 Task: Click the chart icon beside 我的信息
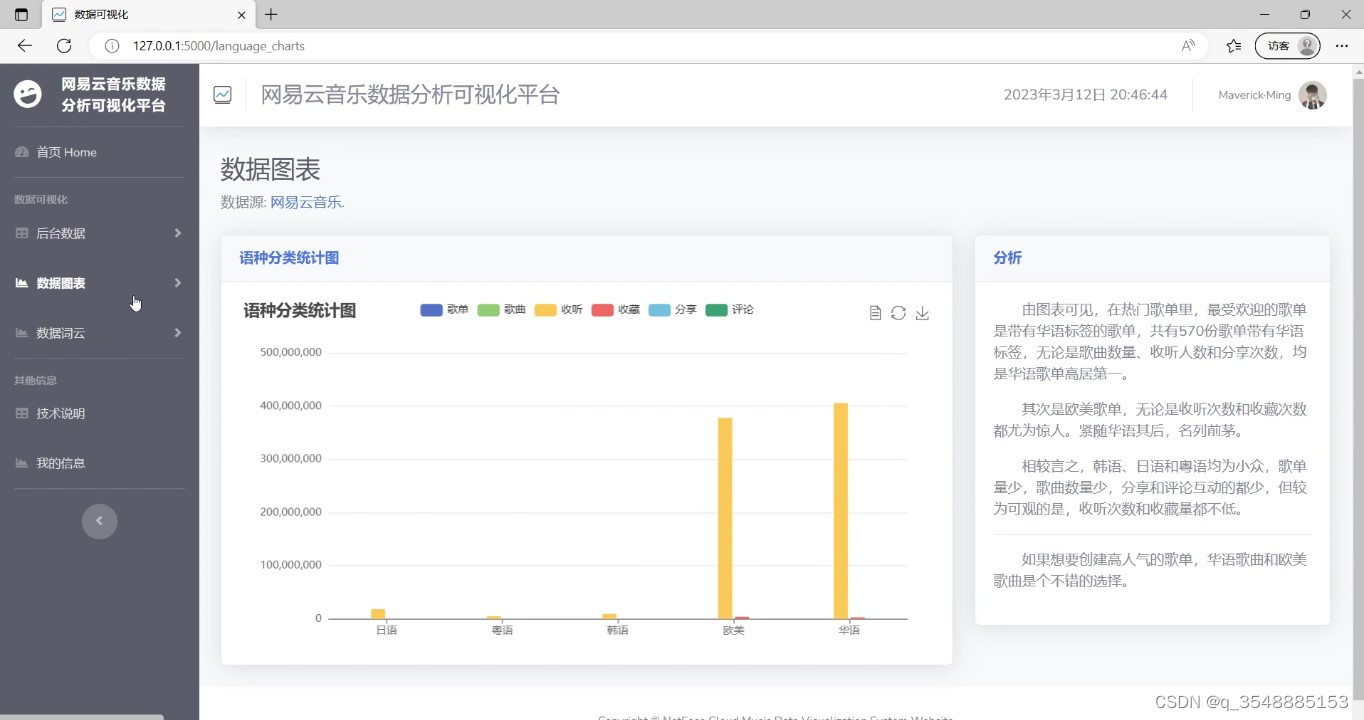22,463
